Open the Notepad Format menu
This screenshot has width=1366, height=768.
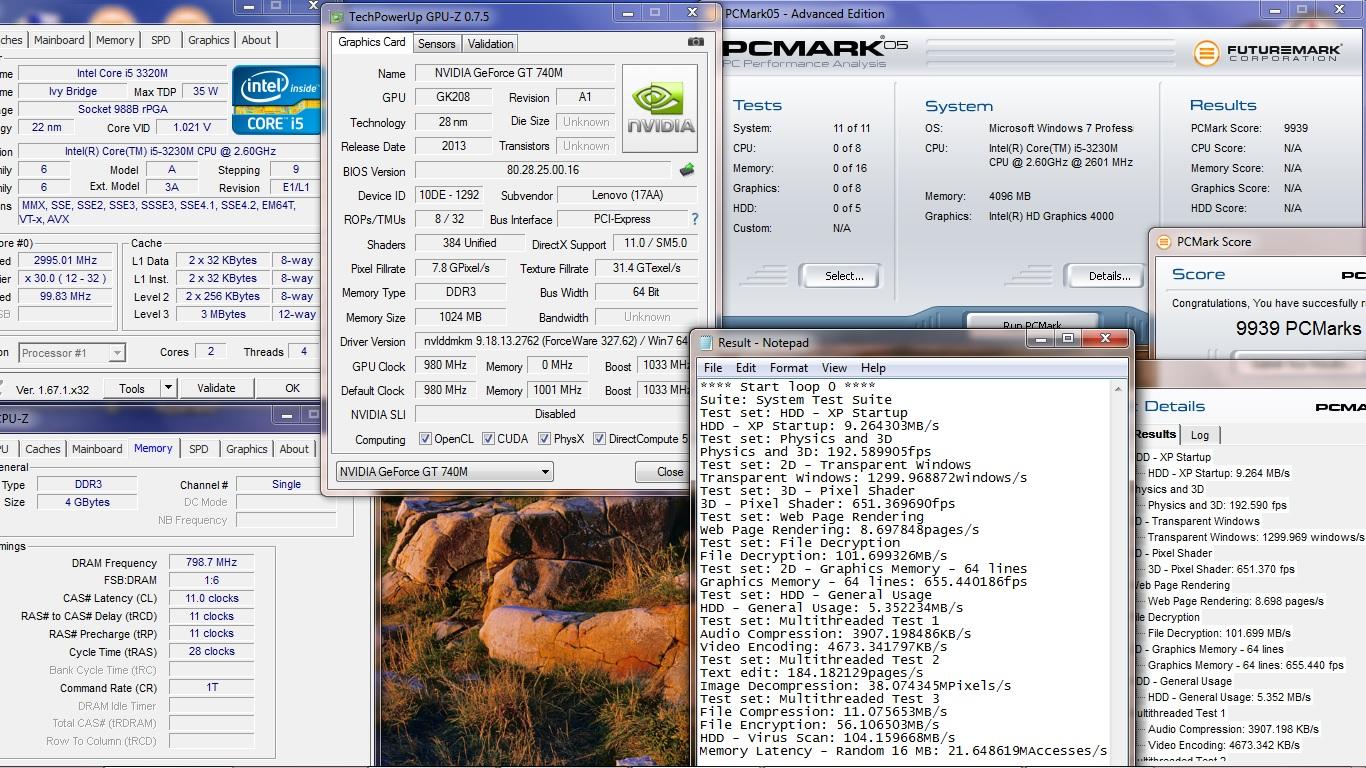click(789, 368)
